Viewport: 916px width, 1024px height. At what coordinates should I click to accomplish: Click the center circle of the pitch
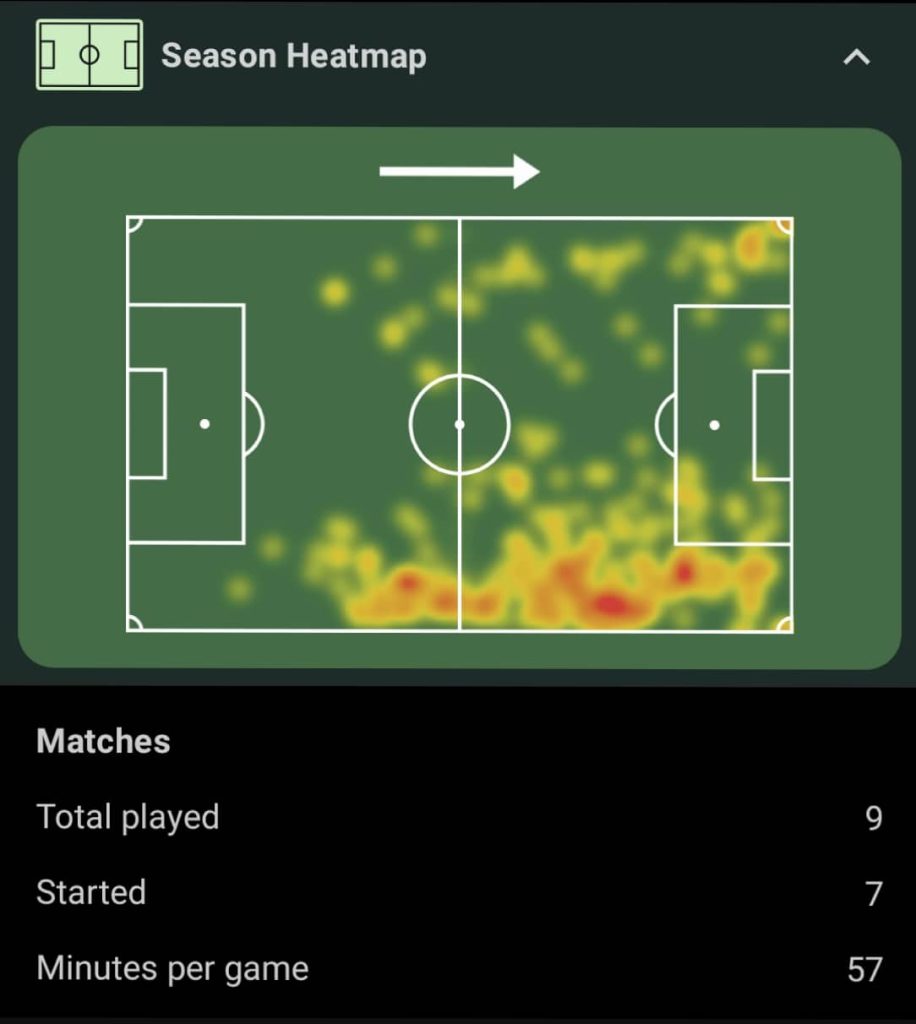click(460, 424)
